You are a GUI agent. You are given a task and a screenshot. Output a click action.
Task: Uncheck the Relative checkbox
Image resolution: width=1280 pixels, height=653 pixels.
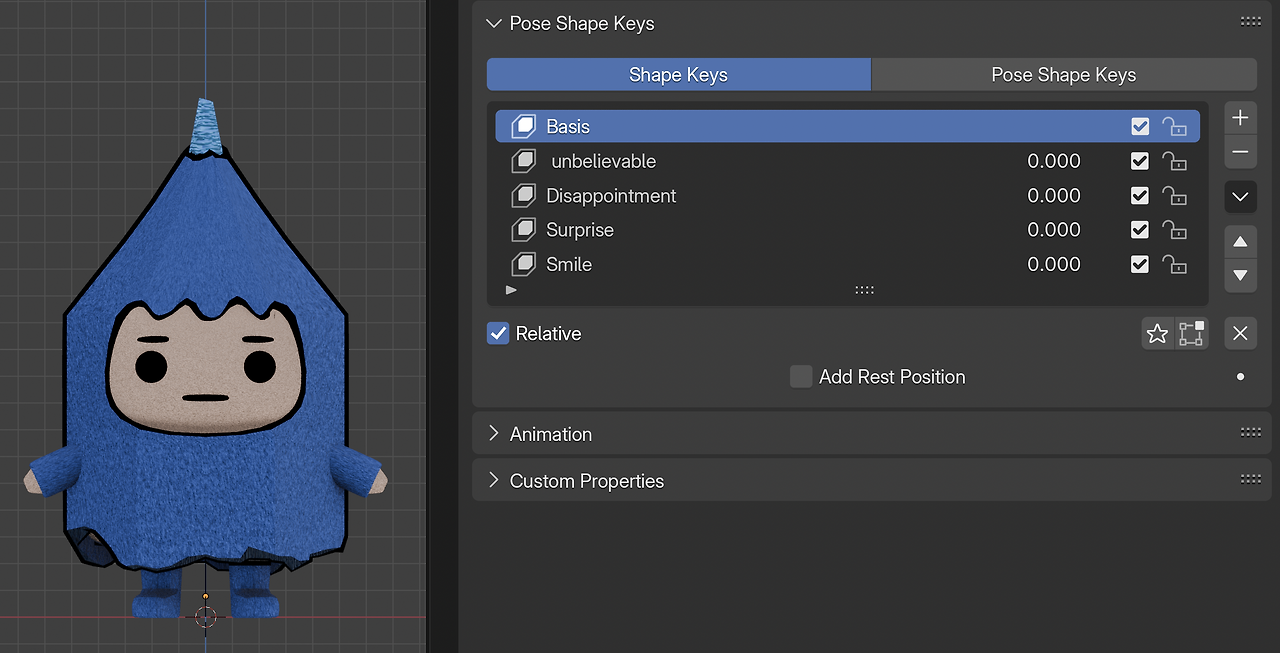click(x=498, y=333)
